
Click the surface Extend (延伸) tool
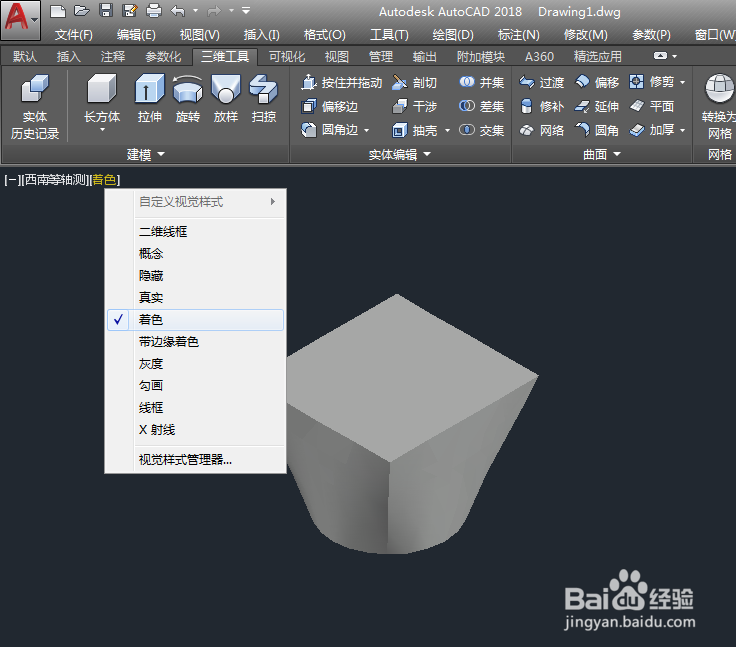pos(597,107)
